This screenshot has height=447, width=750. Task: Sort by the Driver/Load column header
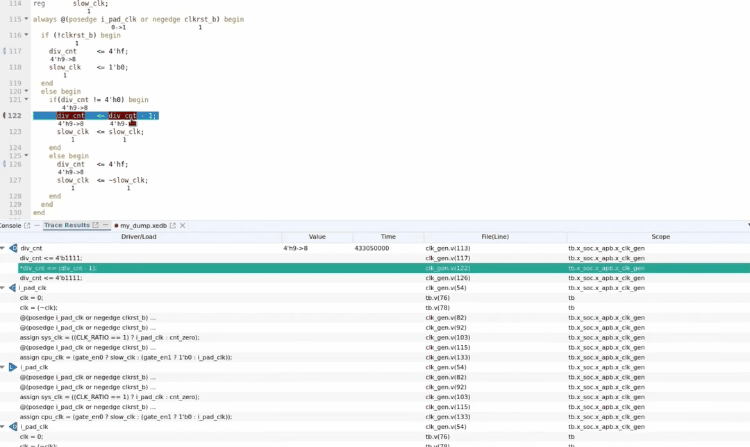139,237
